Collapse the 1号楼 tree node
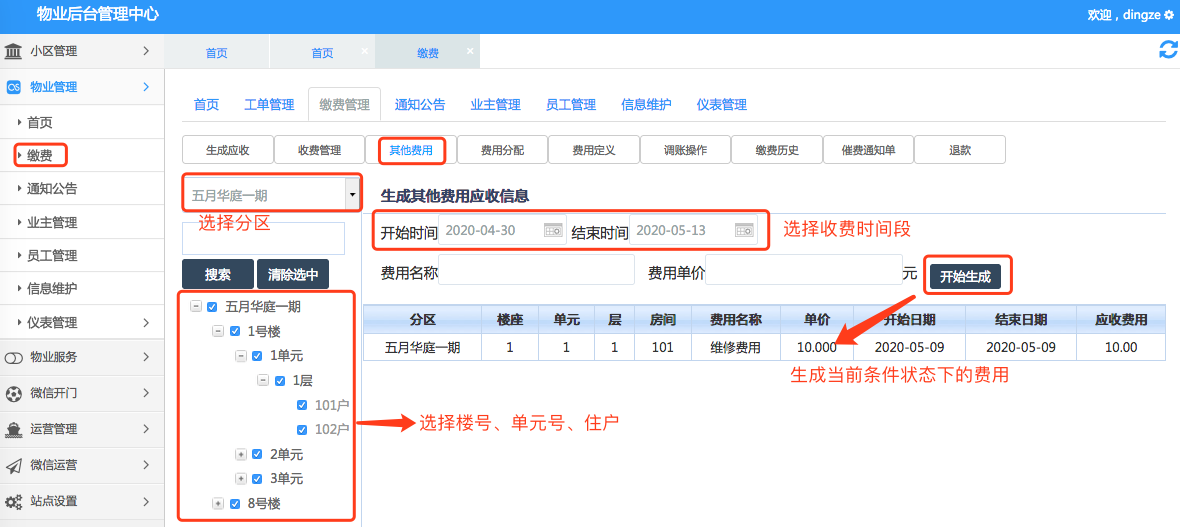 (218, 331)
